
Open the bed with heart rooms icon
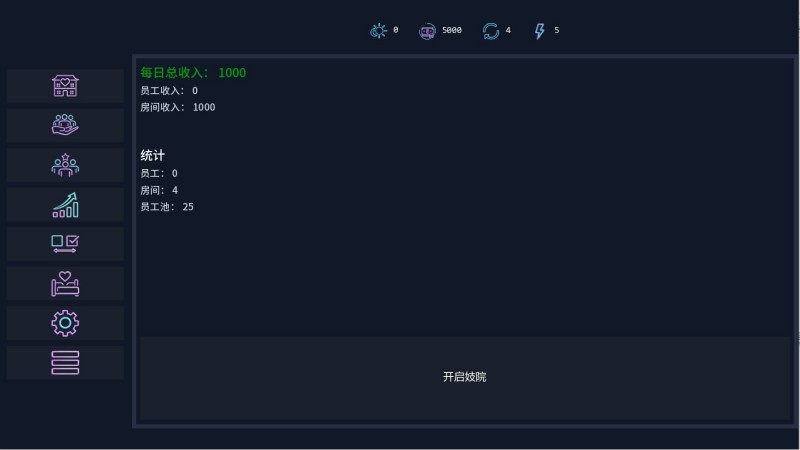click(x=65, y=284)
